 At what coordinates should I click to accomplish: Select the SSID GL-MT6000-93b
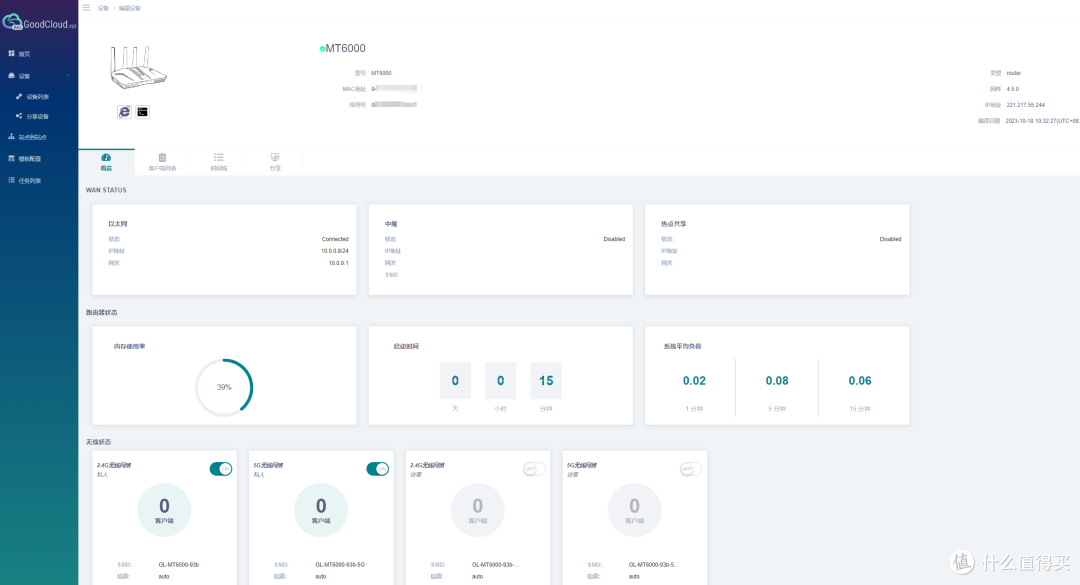click(178, 564)
